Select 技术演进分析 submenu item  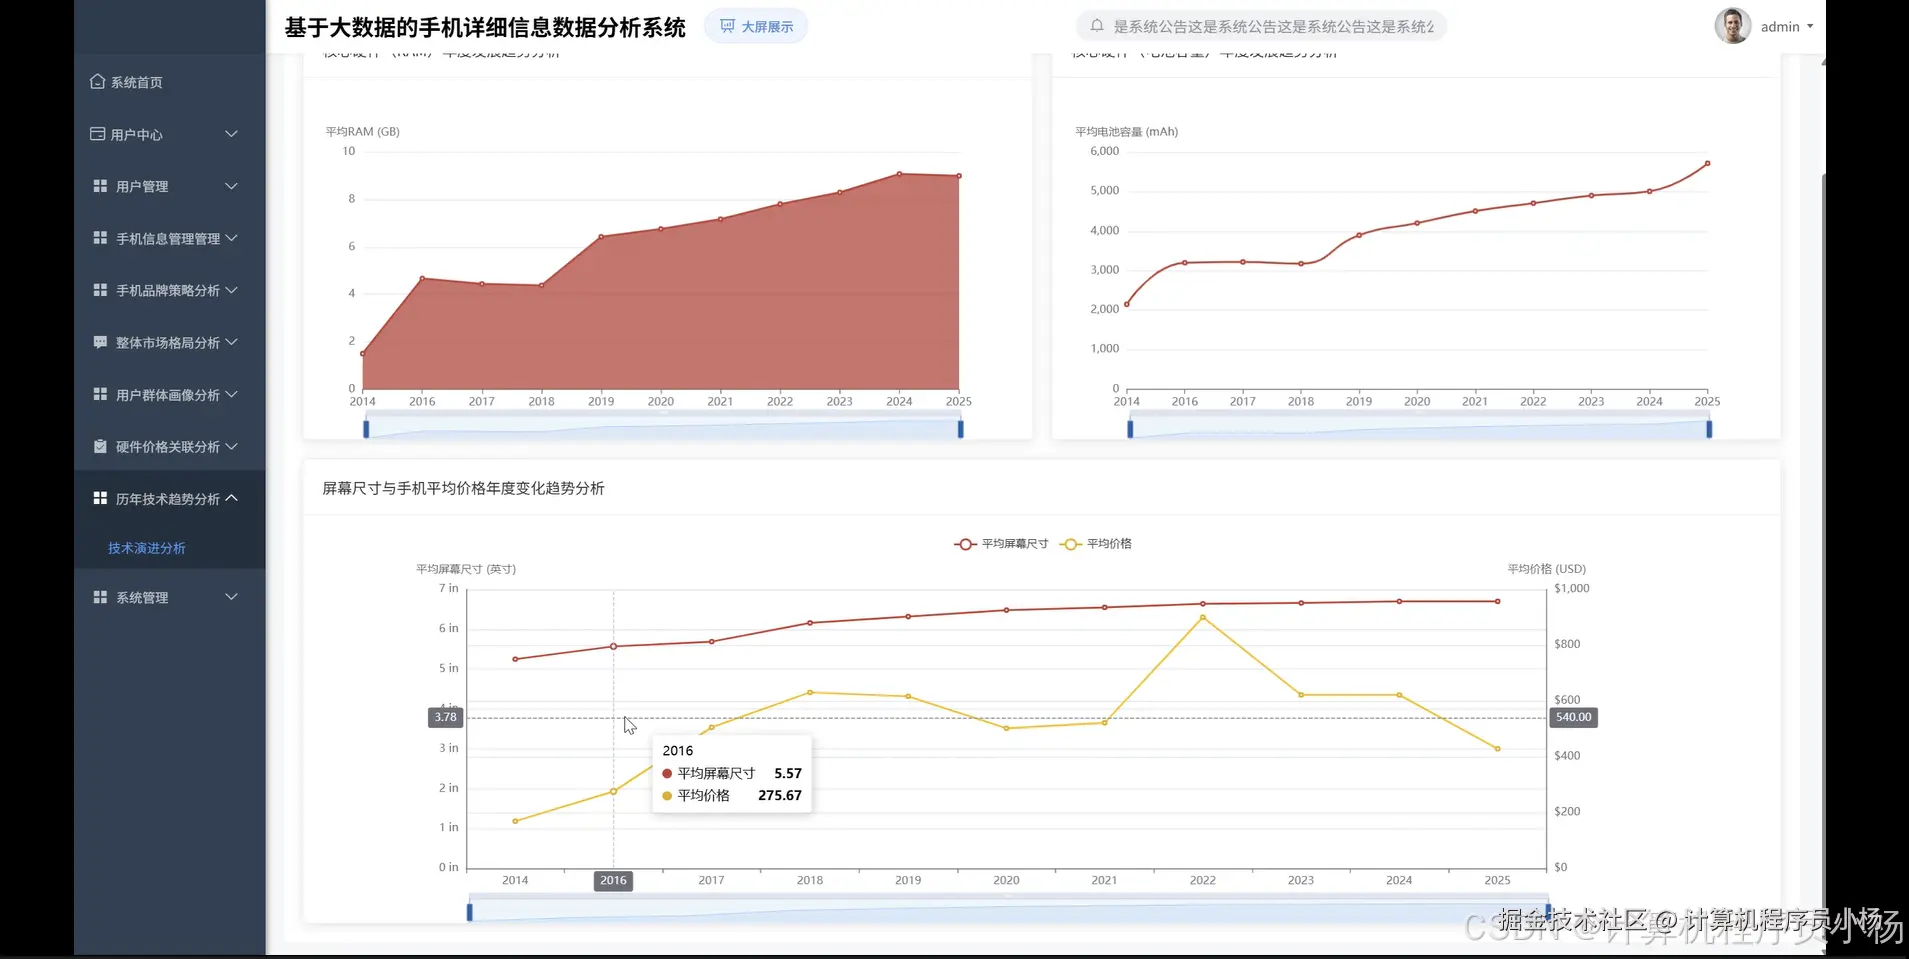click(147, 548)
